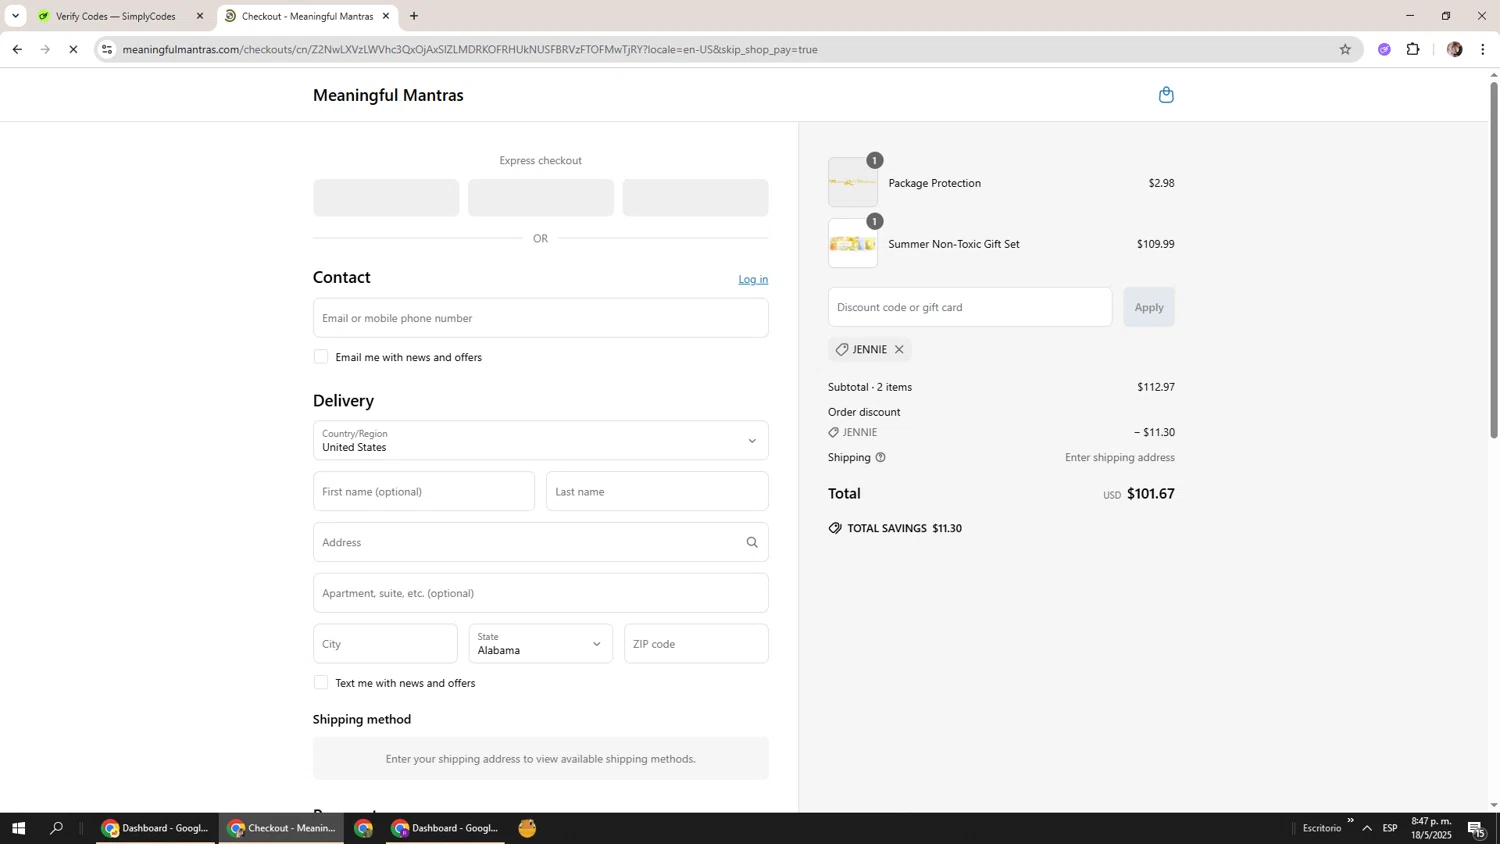1500x844 pixels.
Task: Click the first express checkout button
Action: pyautogui.click(x=386, y=198)
